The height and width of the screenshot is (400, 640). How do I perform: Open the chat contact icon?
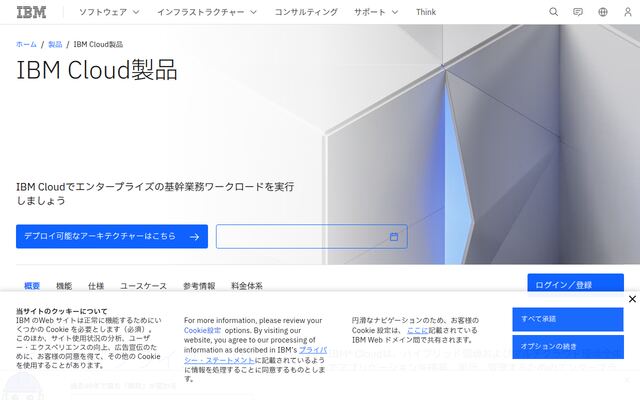578,12
